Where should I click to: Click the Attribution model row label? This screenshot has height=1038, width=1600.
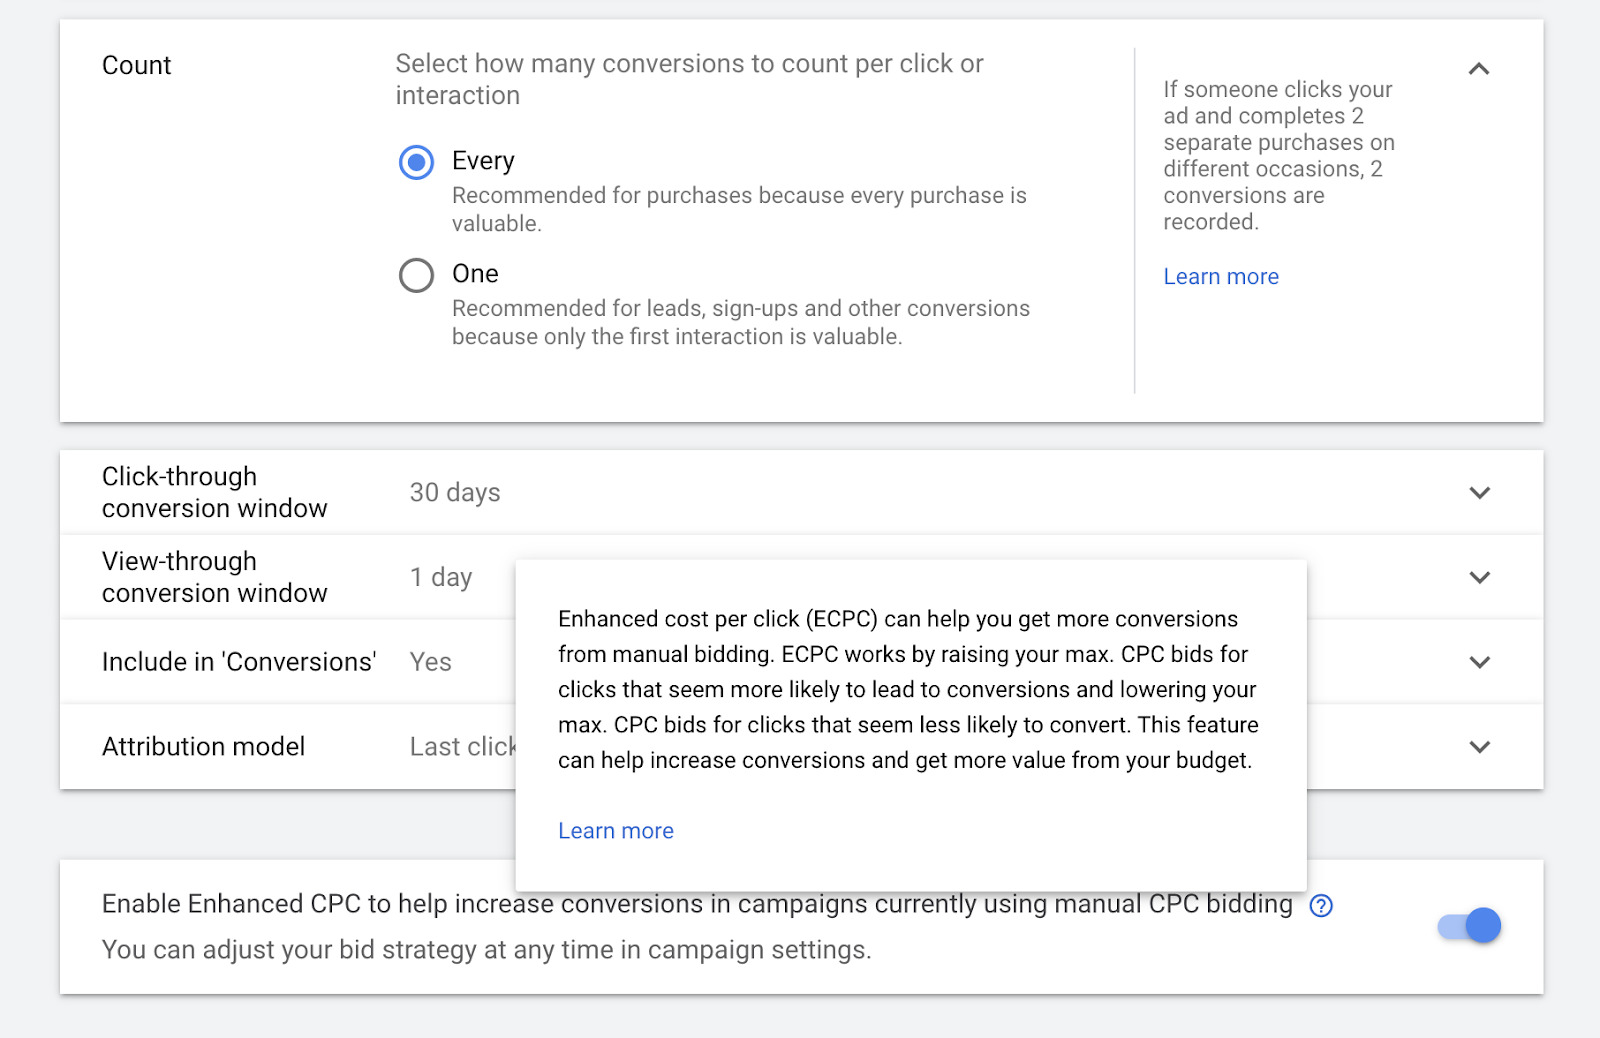(203, 747)
